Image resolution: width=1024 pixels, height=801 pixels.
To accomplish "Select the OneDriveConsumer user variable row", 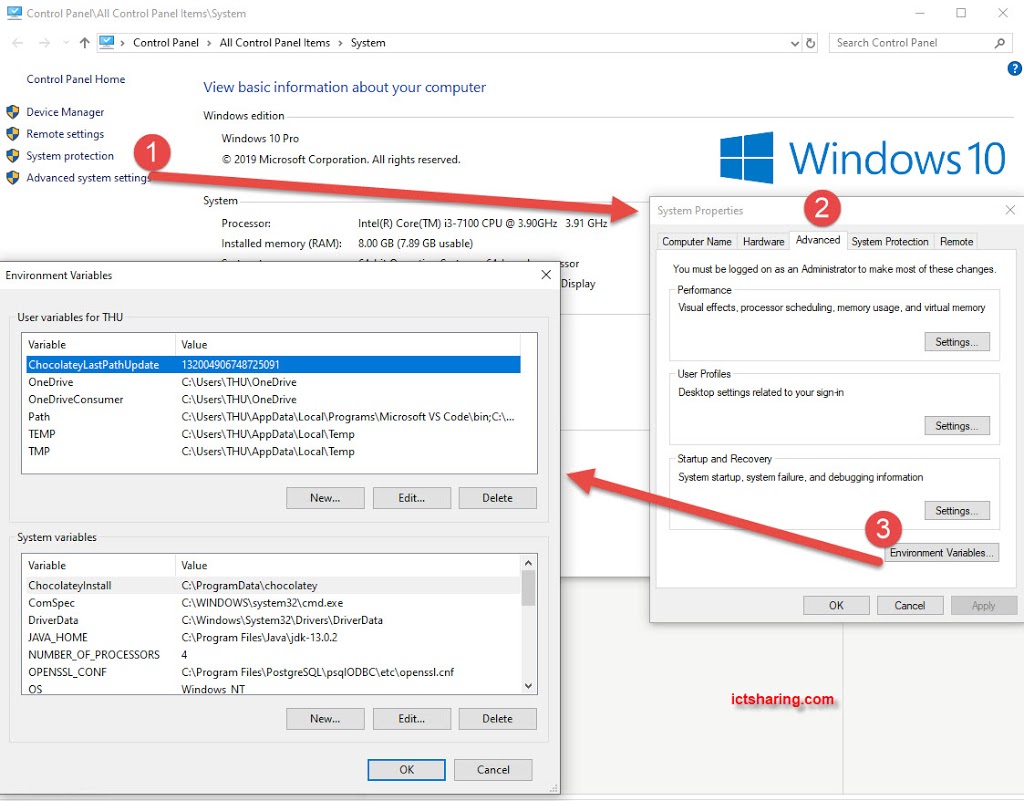I will pos(273,399).
